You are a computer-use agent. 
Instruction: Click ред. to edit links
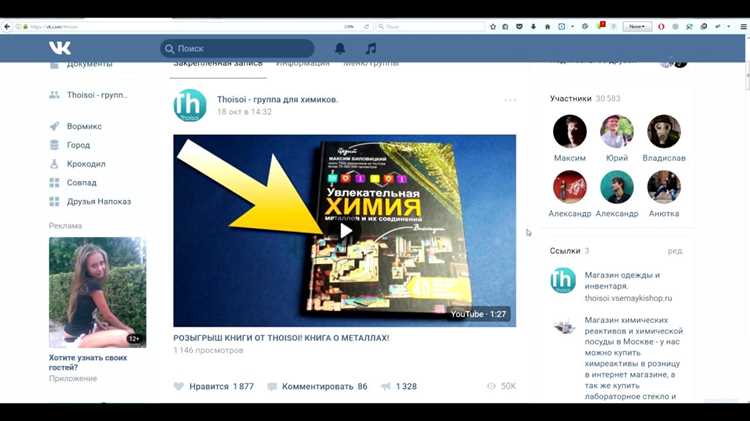[675, 251]
